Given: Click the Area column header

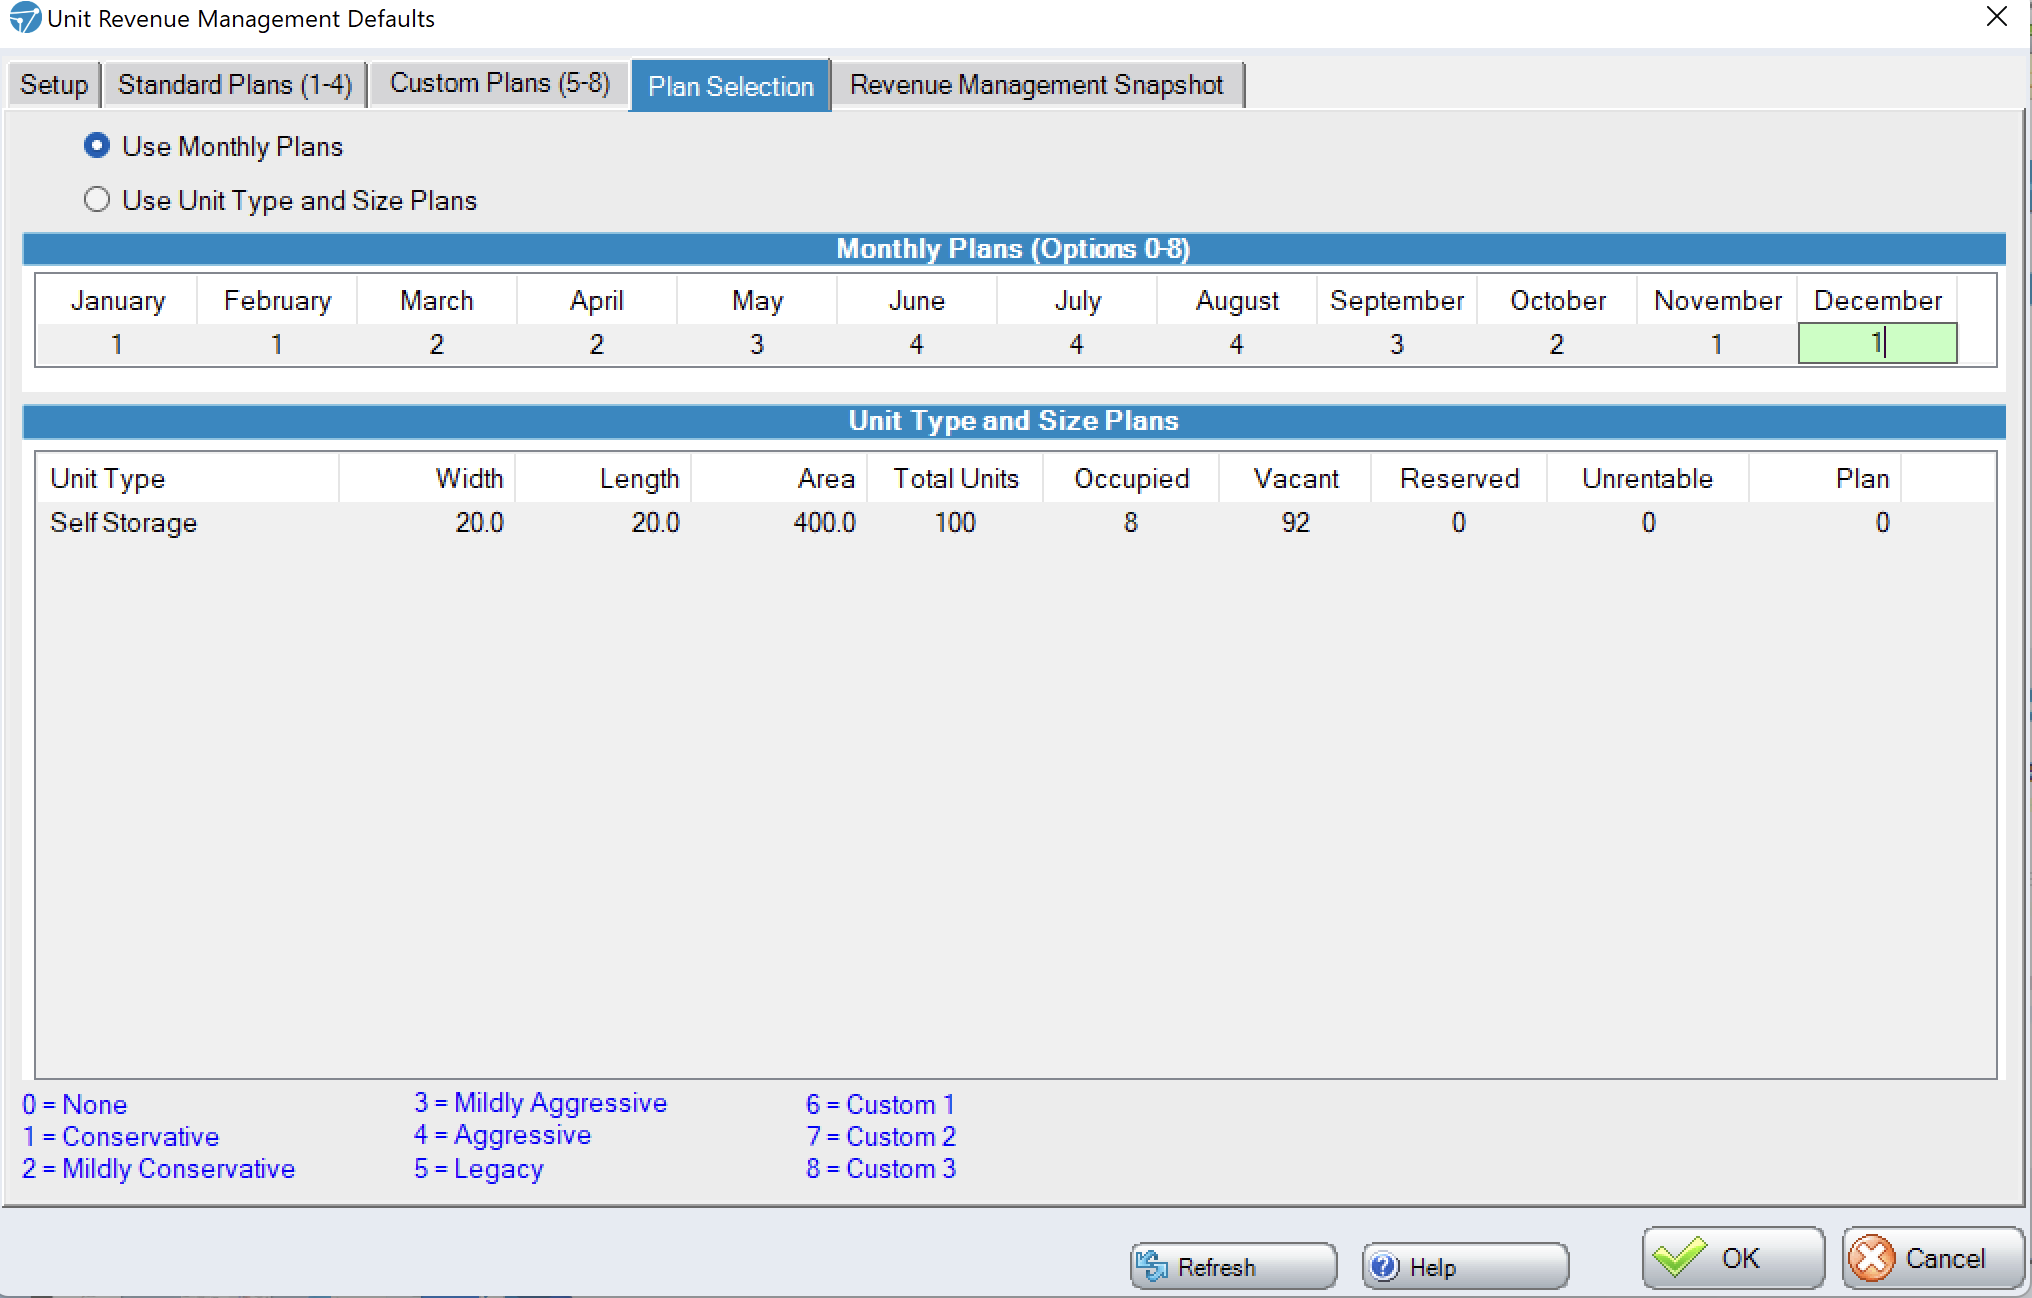Looking at the screenshot, I should click(779, 479).
